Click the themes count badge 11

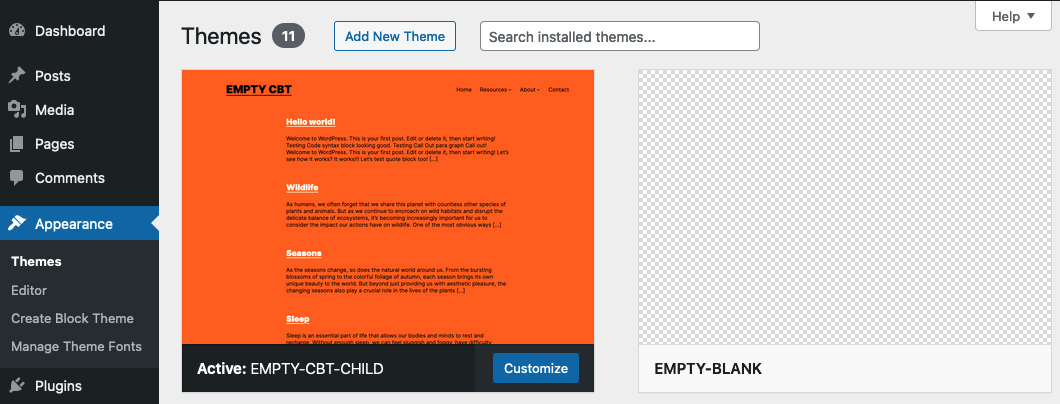point(289,36)
